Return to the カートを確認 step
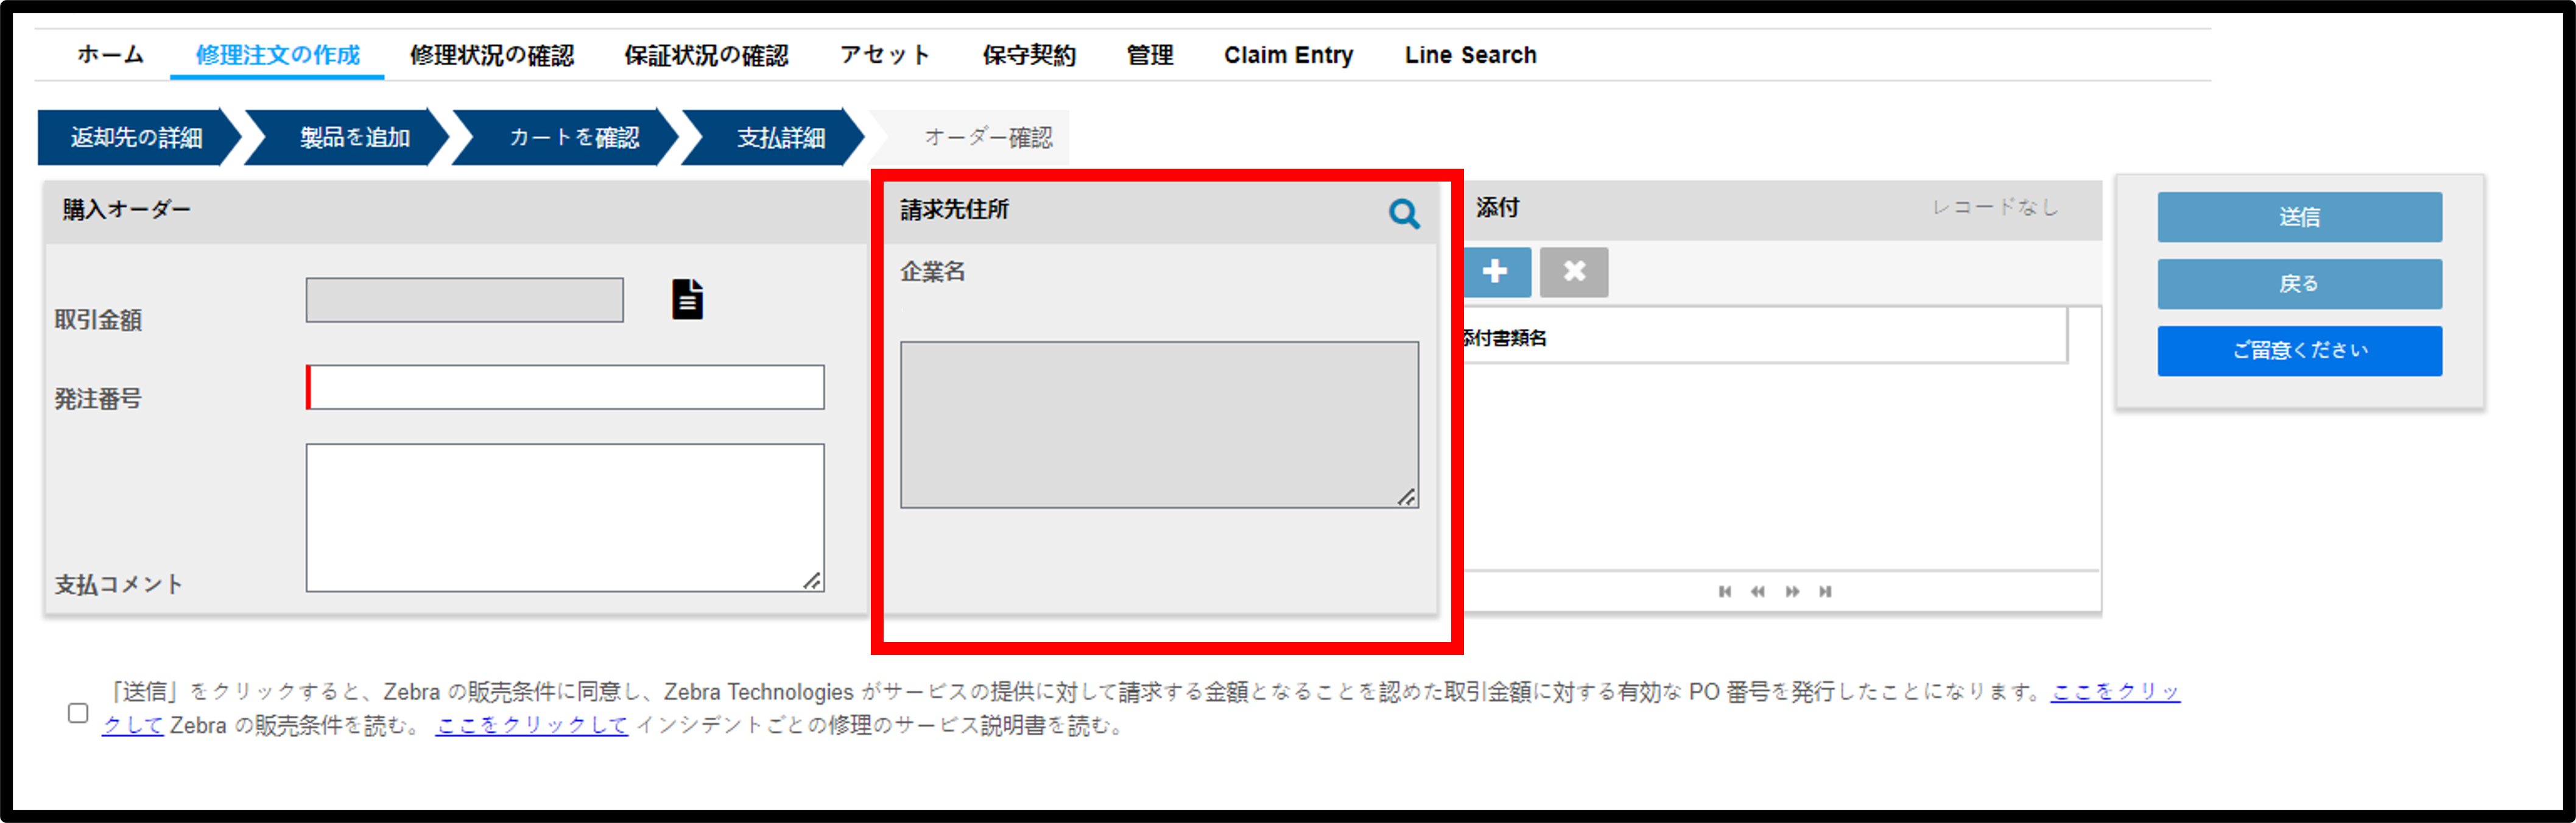The image size is (2576, 823). point(567,137)
